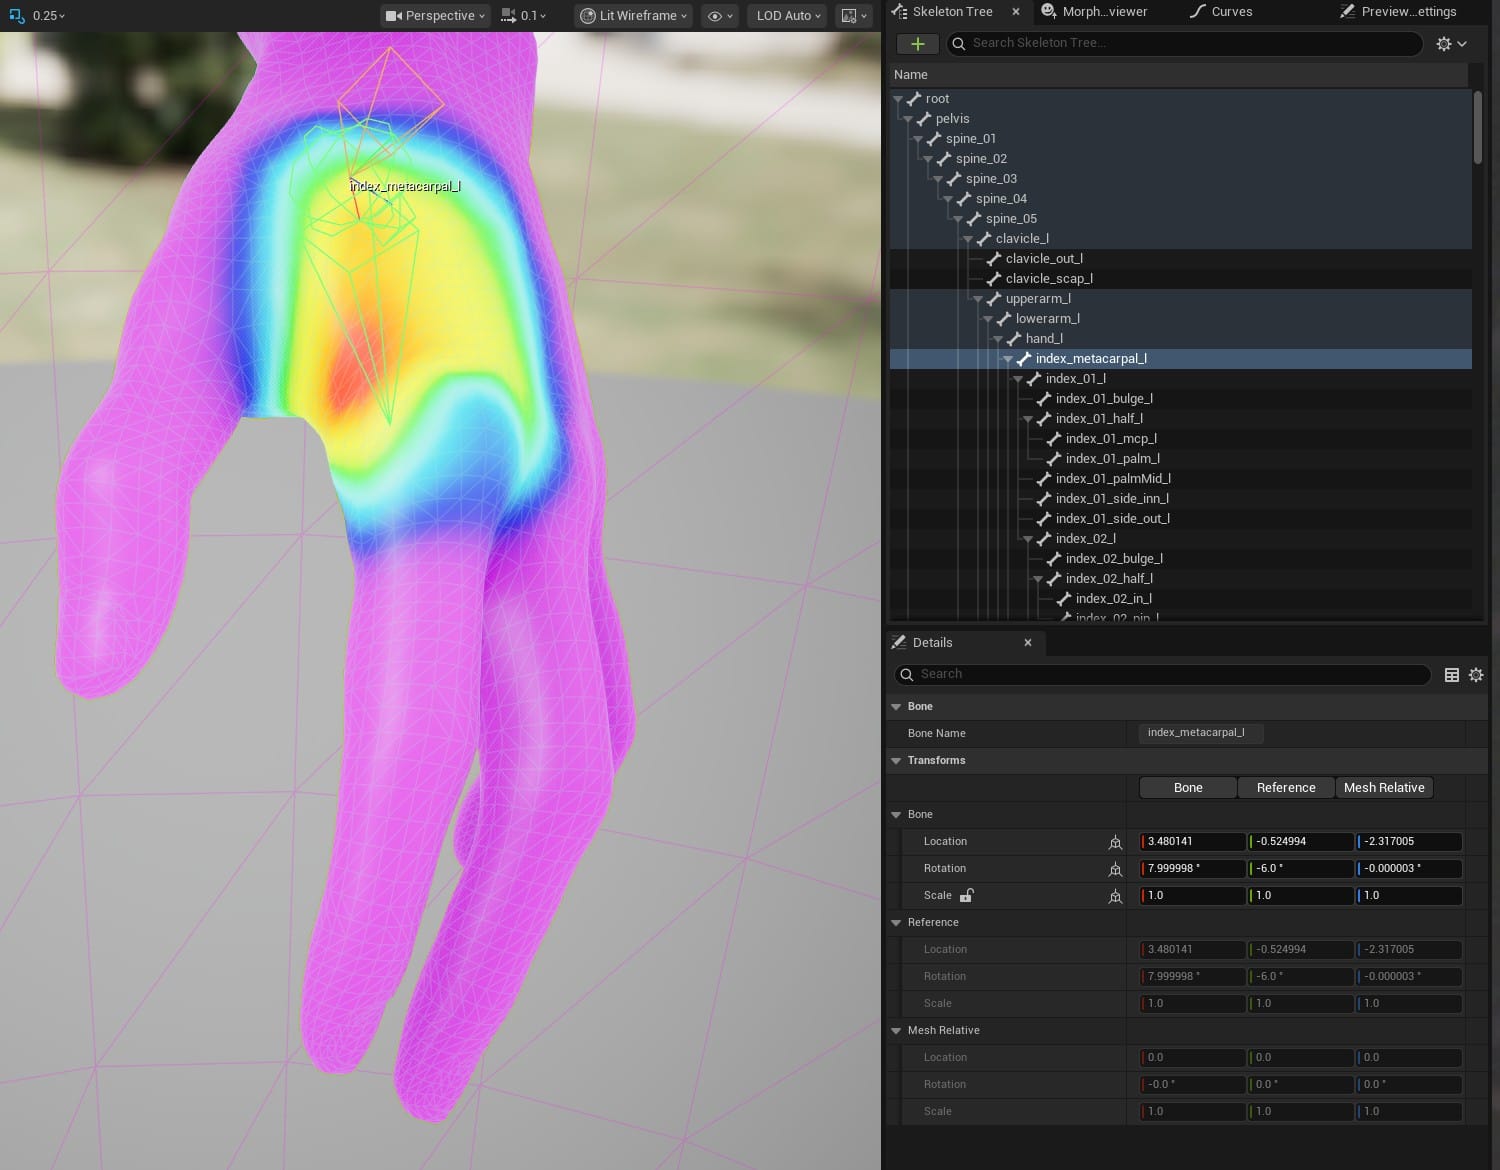This screenshot has height=1170, width=1500.
Task: Toggle the Scale lock ratio icon
Action: pos(967,896)
